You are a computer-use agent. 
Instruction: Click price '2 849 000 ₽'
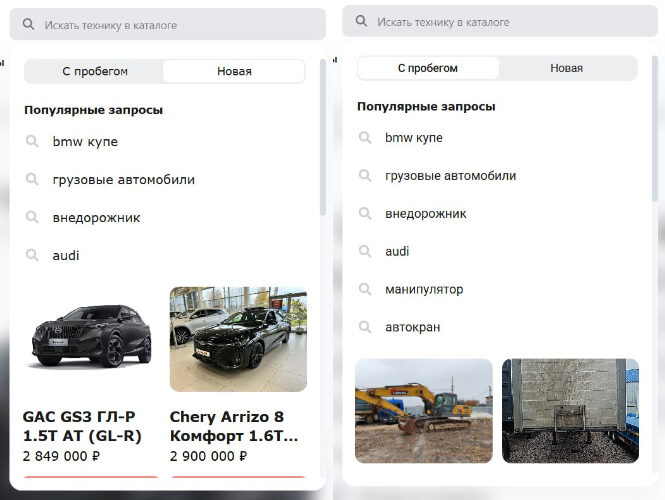(x=61, y=456)
